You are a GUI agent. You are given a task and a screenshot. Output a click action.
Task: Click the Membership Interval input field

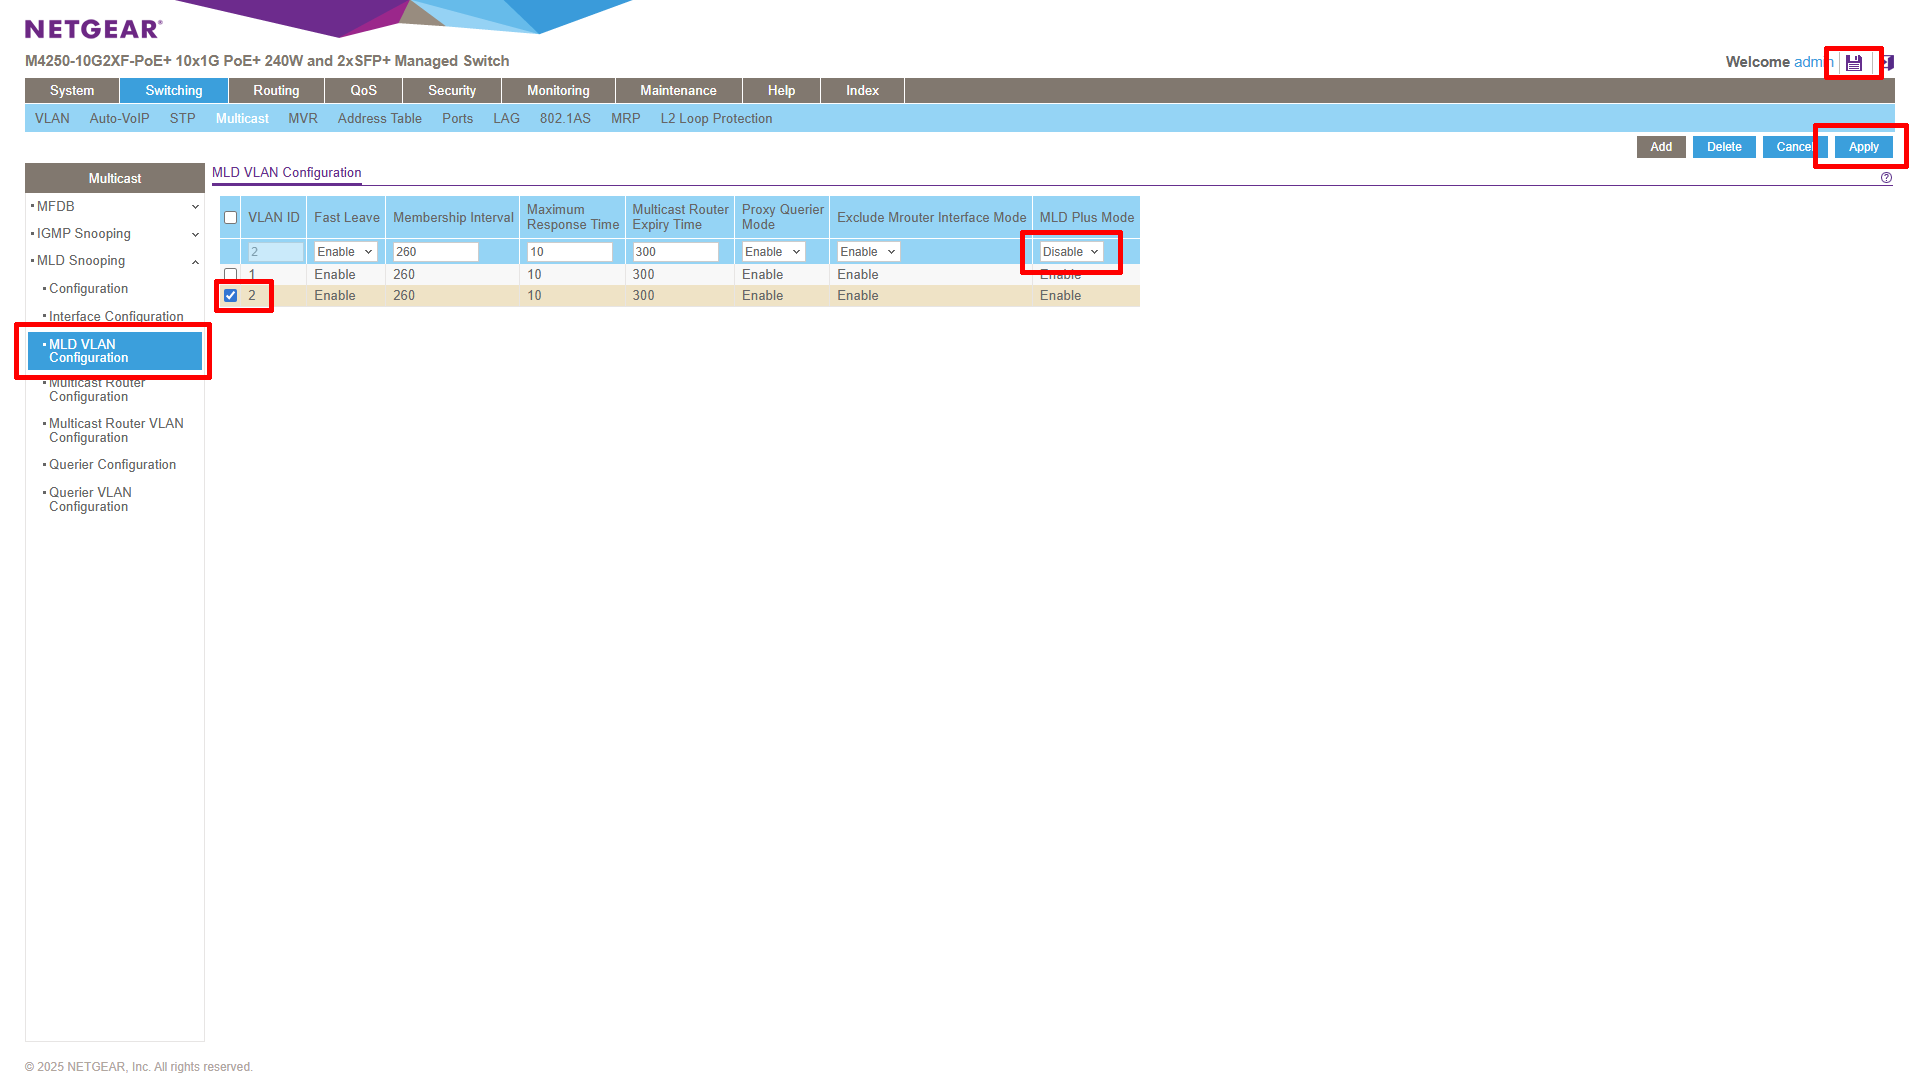434,251
